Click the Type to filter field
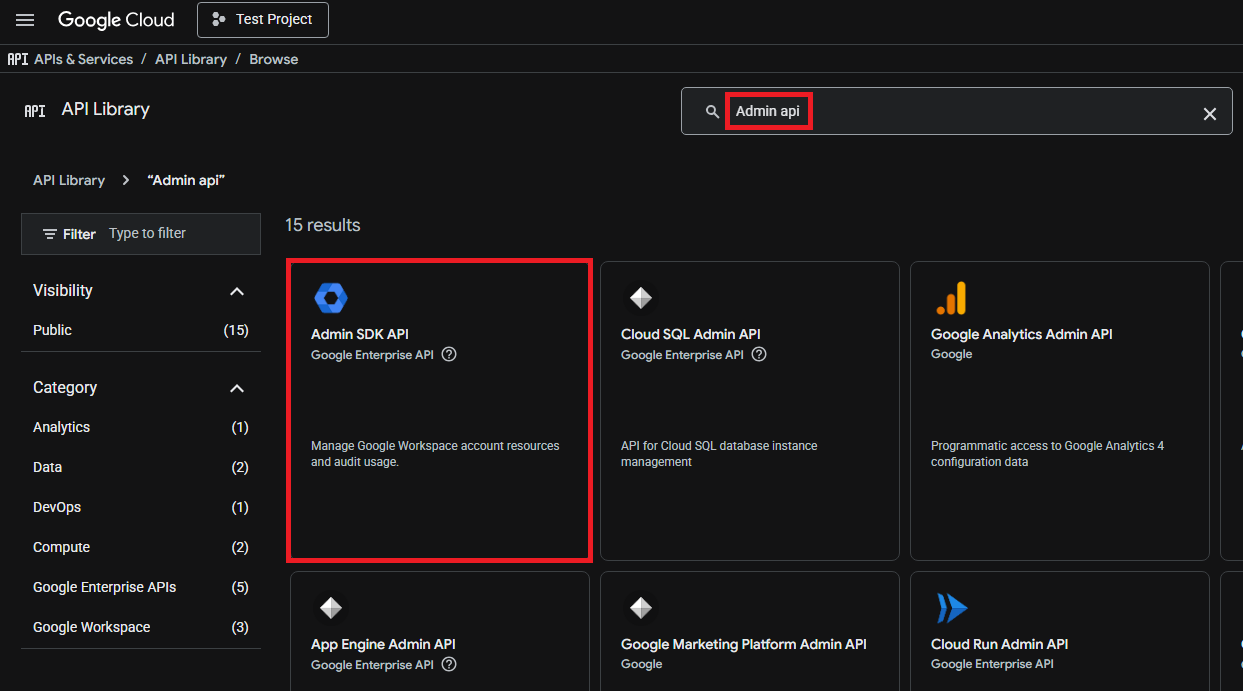This screenshot has height=691, width=1243. [x=180, y=233]
